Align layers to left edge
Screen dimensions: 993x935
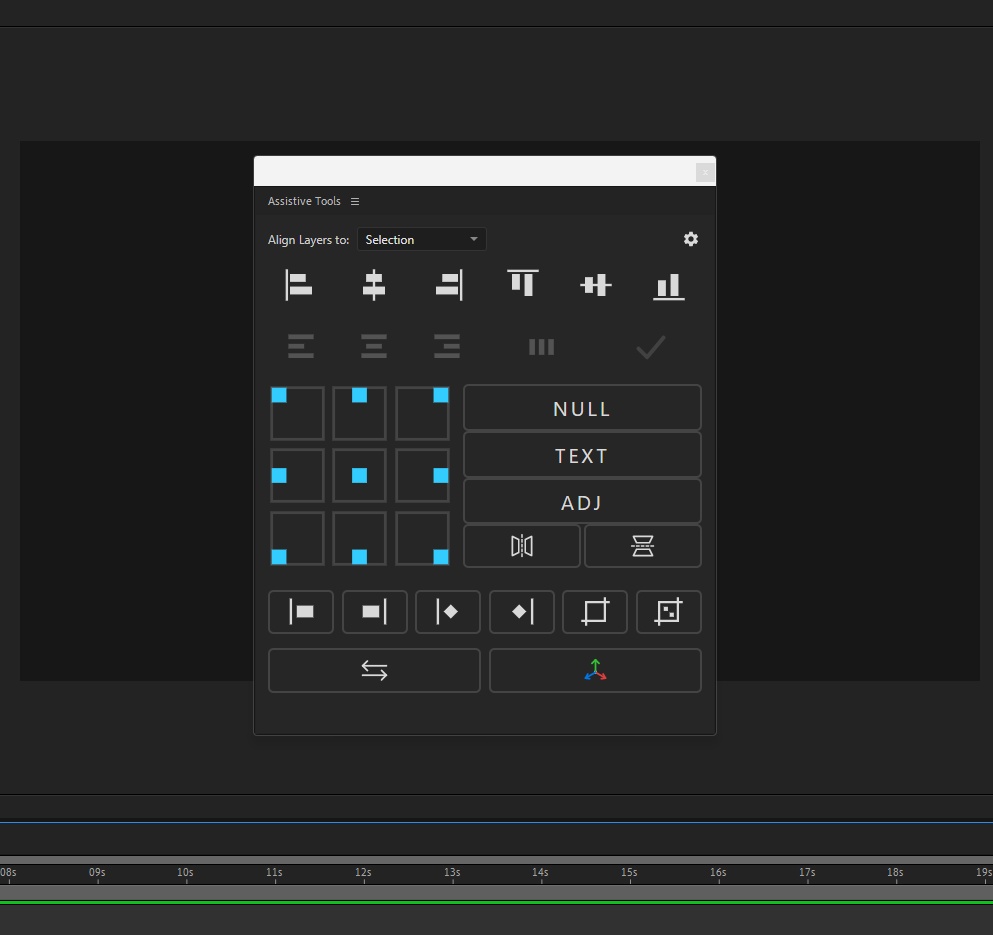[298, 285]
